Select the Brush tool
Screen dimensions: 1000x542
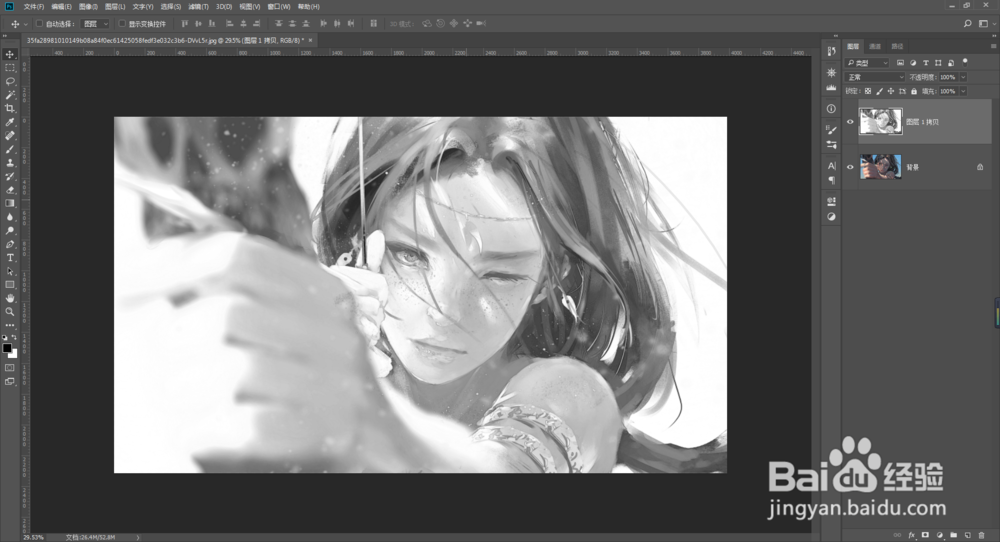[x=10, y=149]
